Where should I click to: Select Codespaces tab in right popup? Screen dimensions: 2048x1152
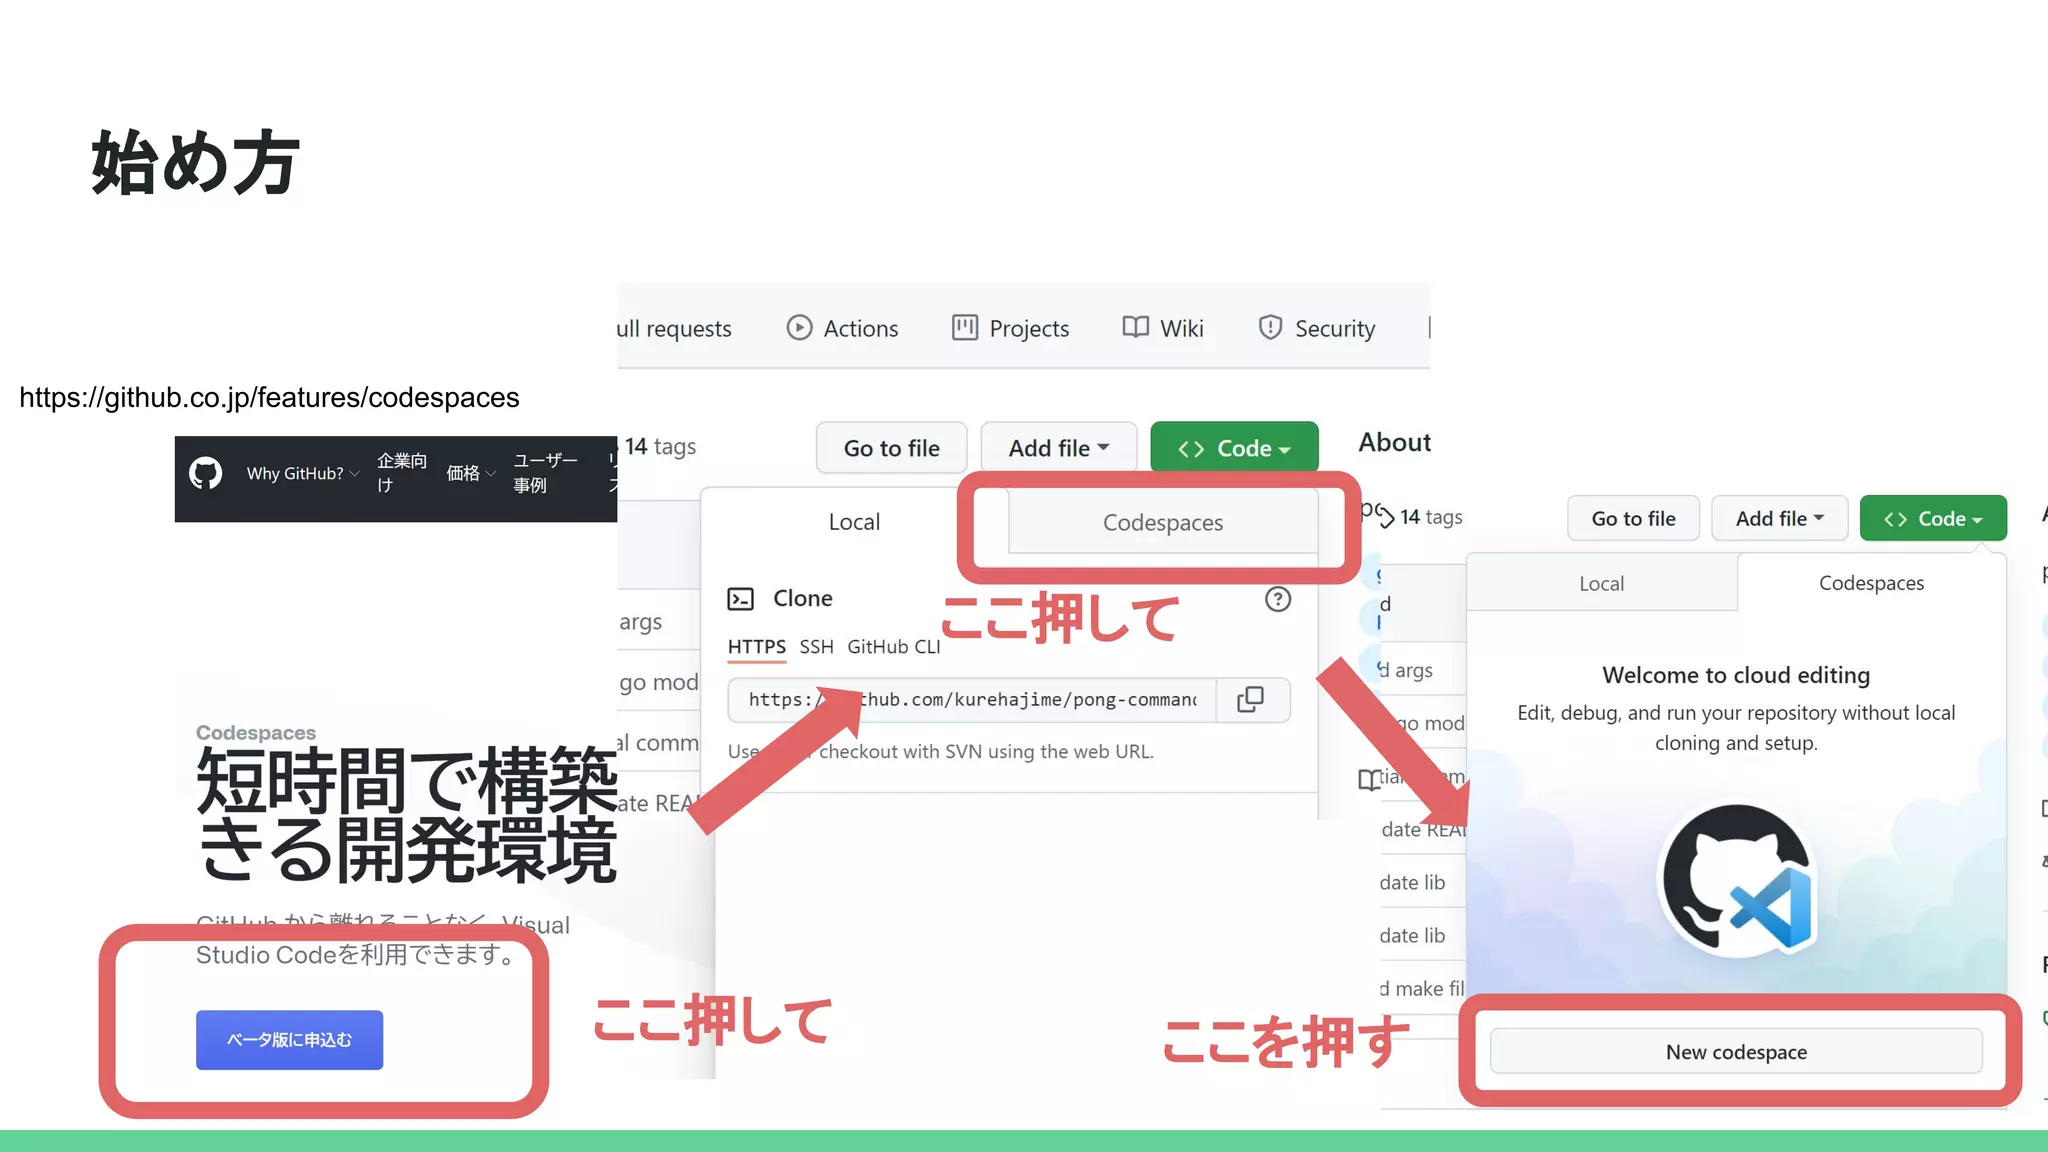coord(1871,583)
